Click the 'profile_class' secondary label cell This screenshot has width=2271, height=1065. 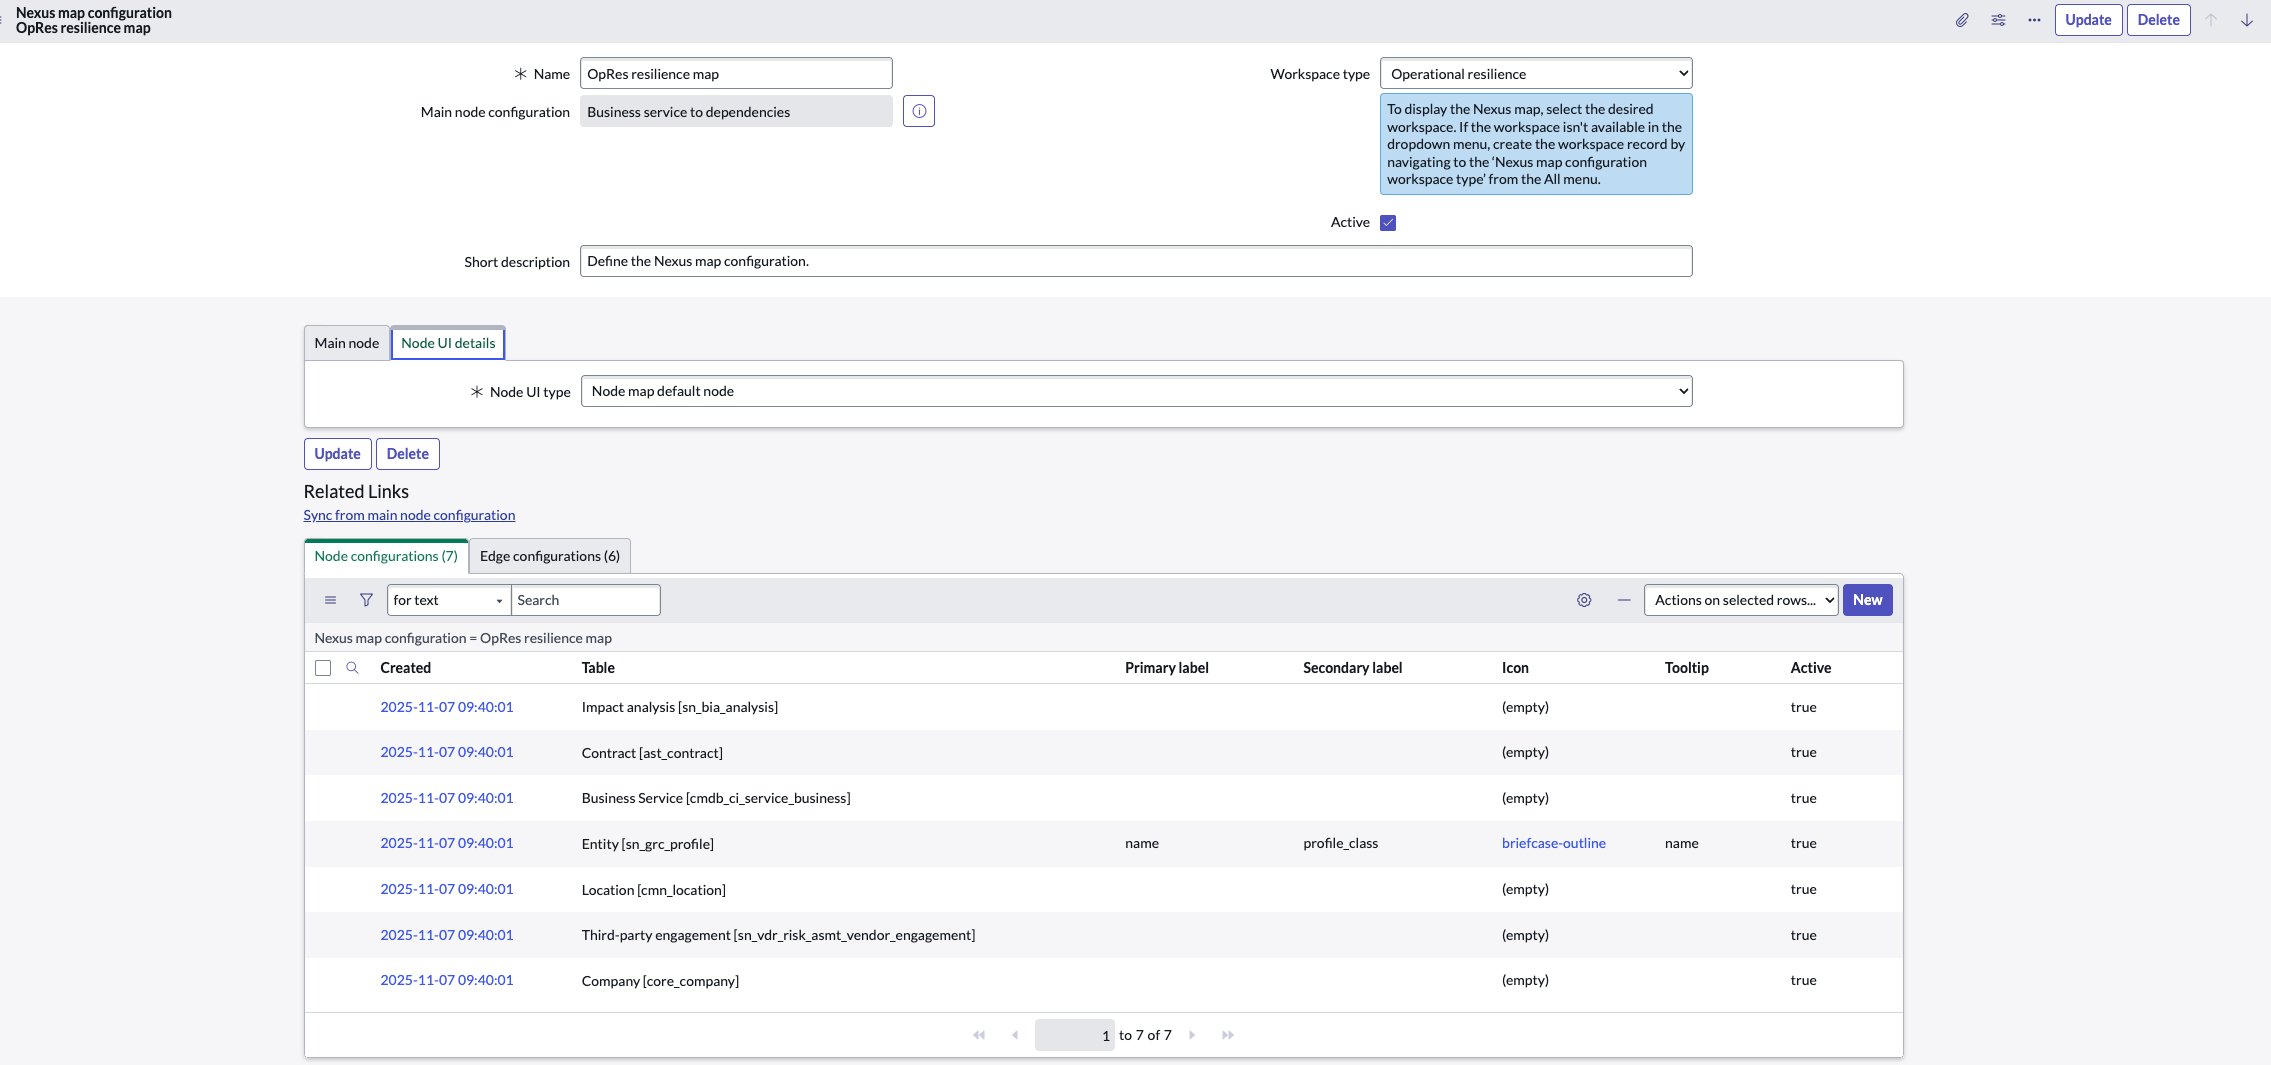click(x=1341, y=843)
